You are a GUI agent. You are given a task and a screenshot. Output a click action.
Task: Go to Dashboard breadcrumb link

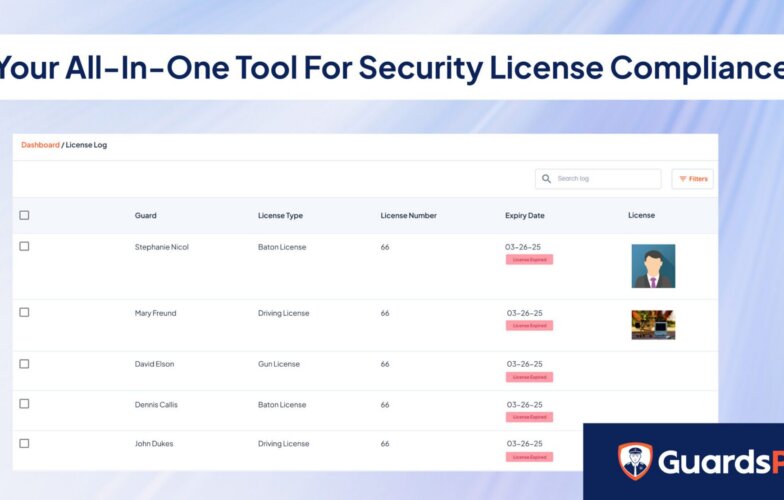[40, 145]
